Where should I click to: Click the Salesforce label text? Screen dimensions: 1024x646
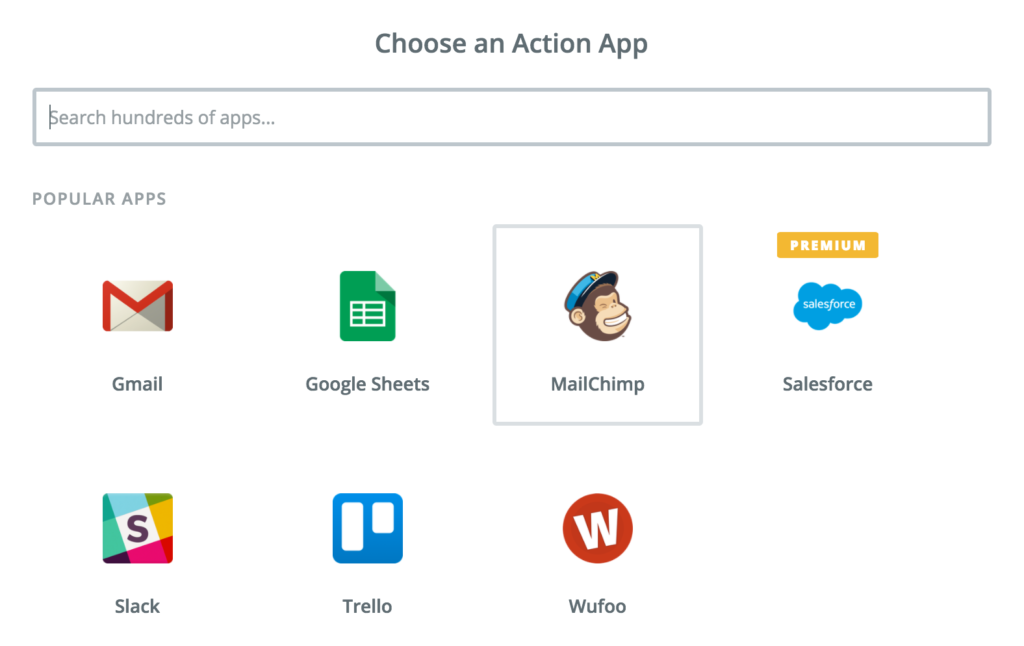pos(827,384)
